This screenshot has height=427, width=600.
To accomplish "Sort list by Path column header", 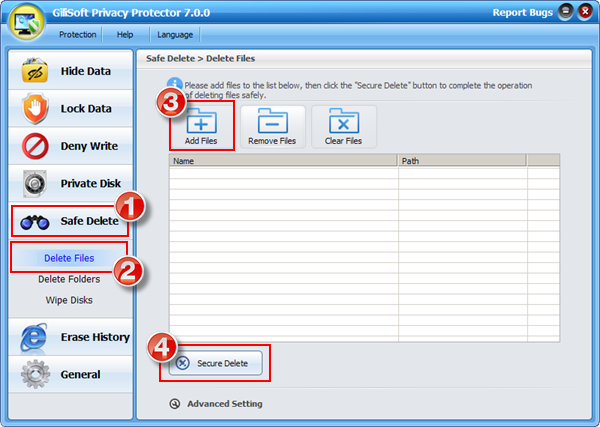I will point(462,161).
